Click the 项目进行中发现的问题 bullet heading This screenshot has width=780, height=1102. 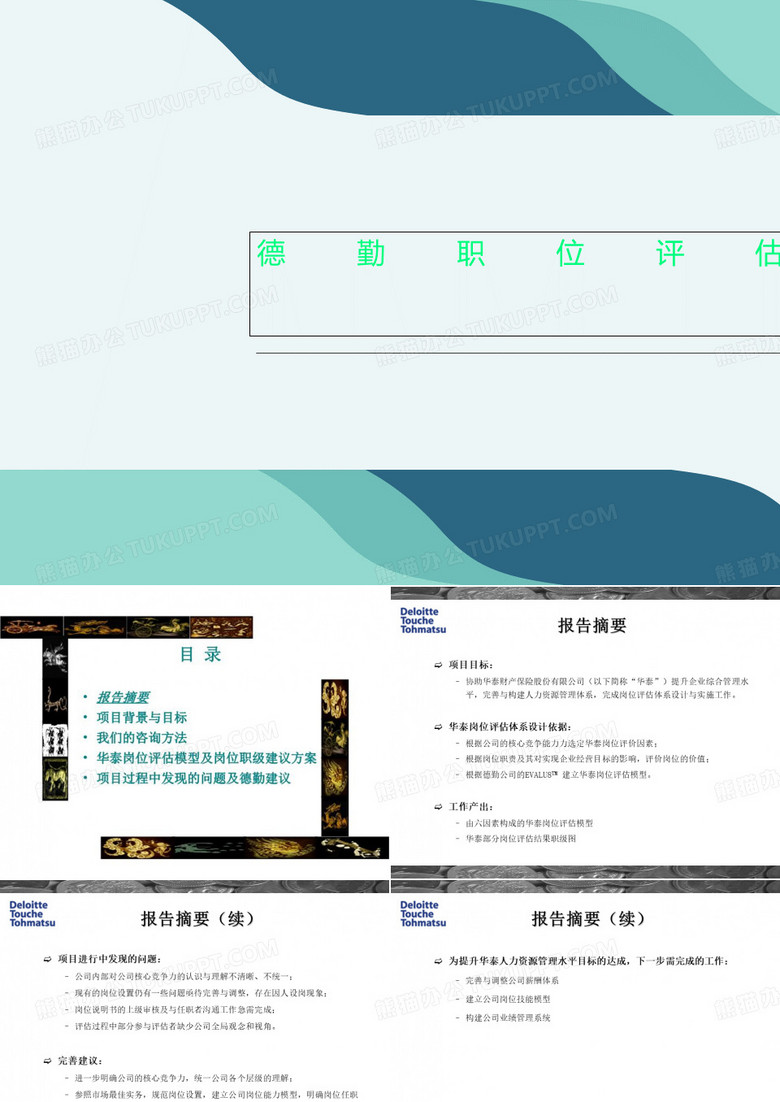110,959
